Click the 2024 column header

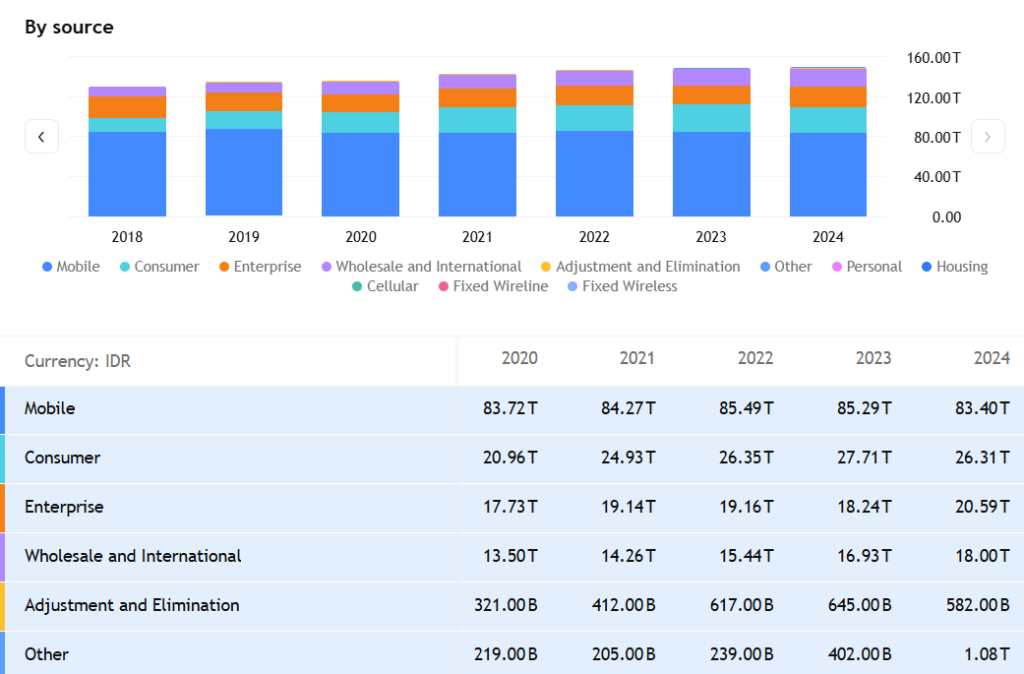coord(991,358)
